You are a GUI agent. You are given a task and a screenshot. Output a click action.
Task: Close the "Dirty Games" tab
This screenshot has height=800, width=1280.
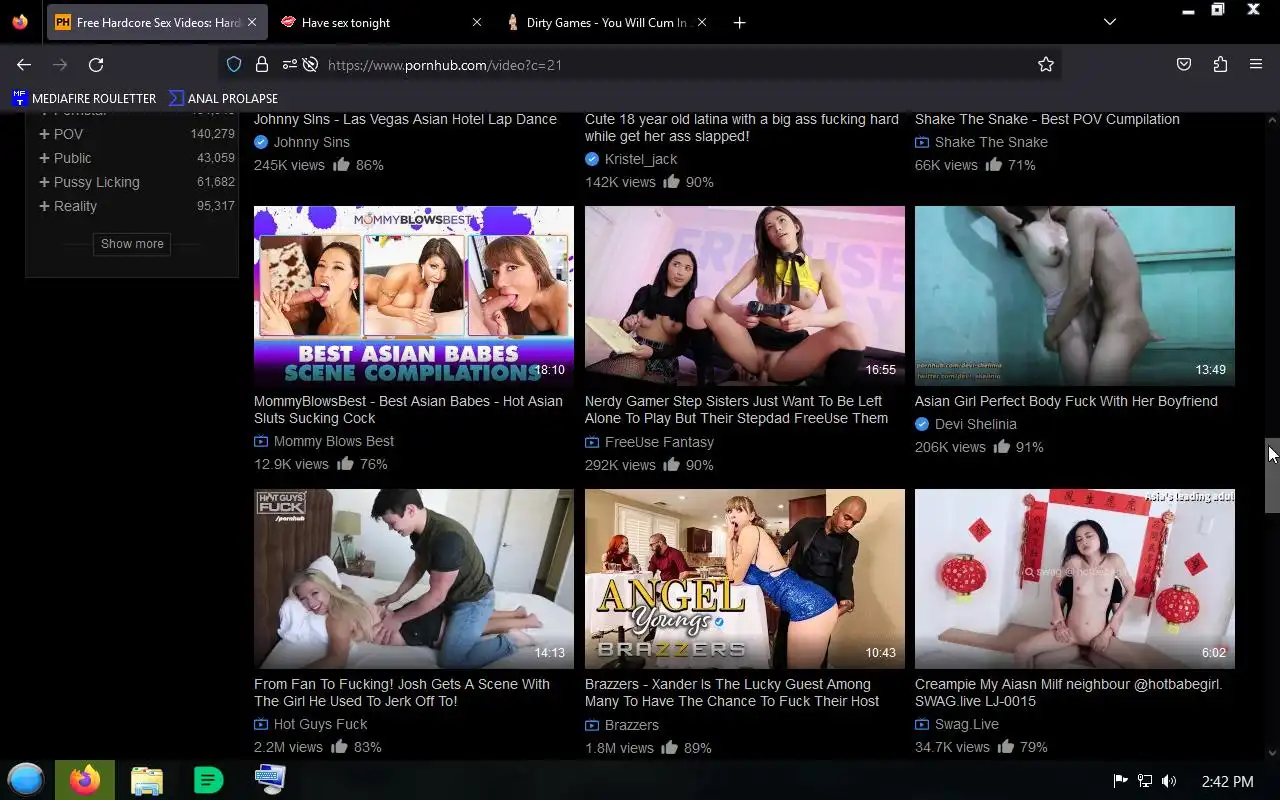[x=702, y=22]
